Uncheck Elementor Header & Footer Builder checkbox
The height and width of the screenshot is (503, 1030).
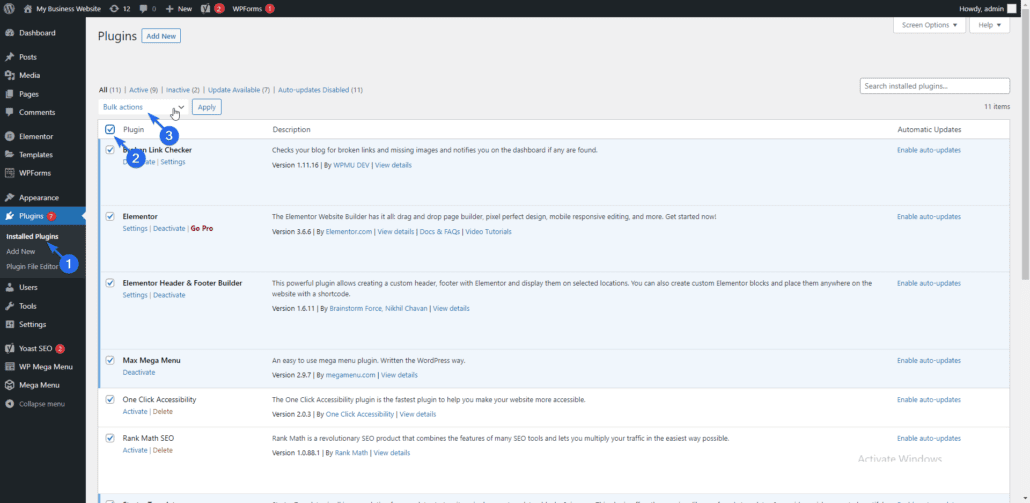(110, 283)
